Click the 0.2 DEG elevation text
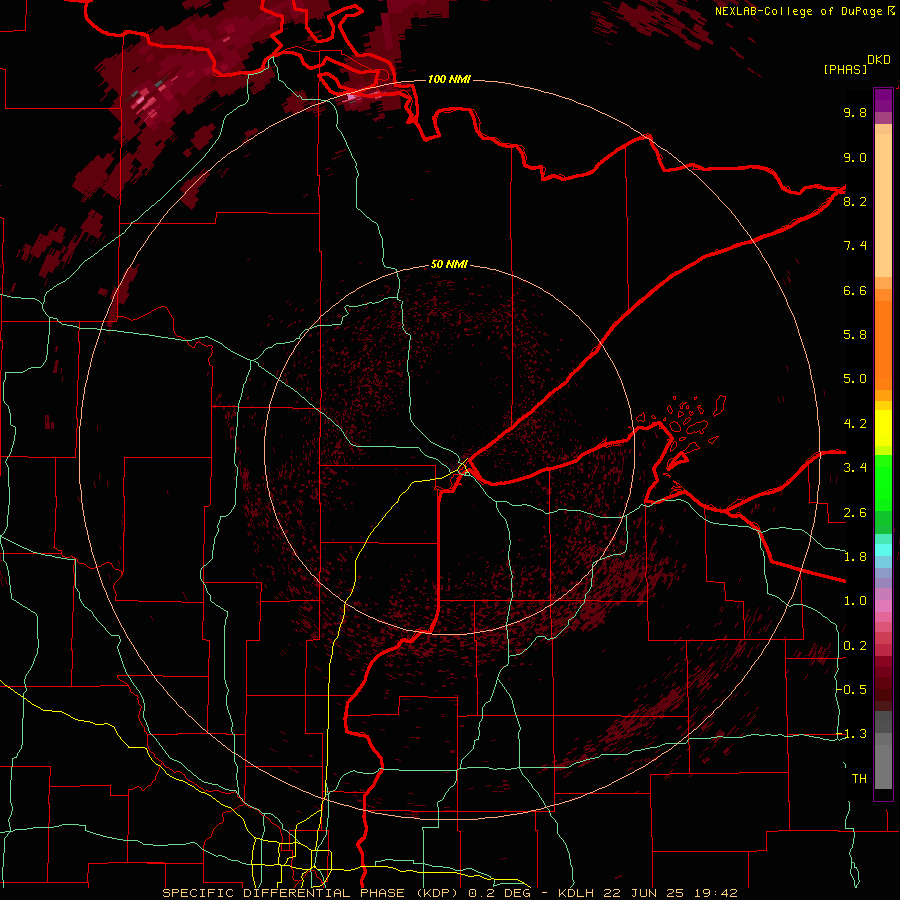 click(500, 893)
